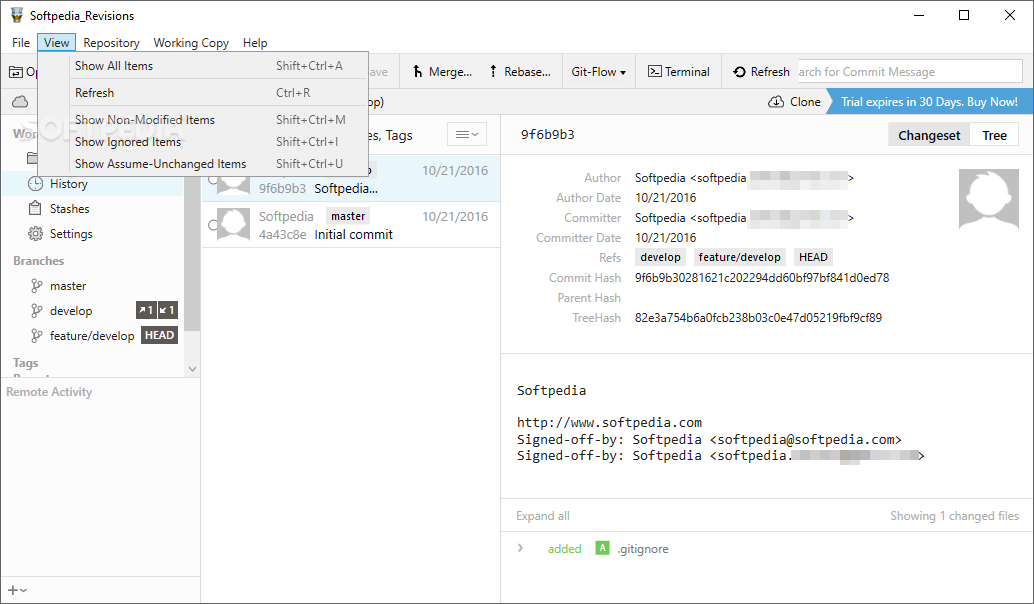Image resolution: width=1034 pixels, height=604 pixels.
Task: Click the Stashes clipboard icon
Action: tap(36, 209)
